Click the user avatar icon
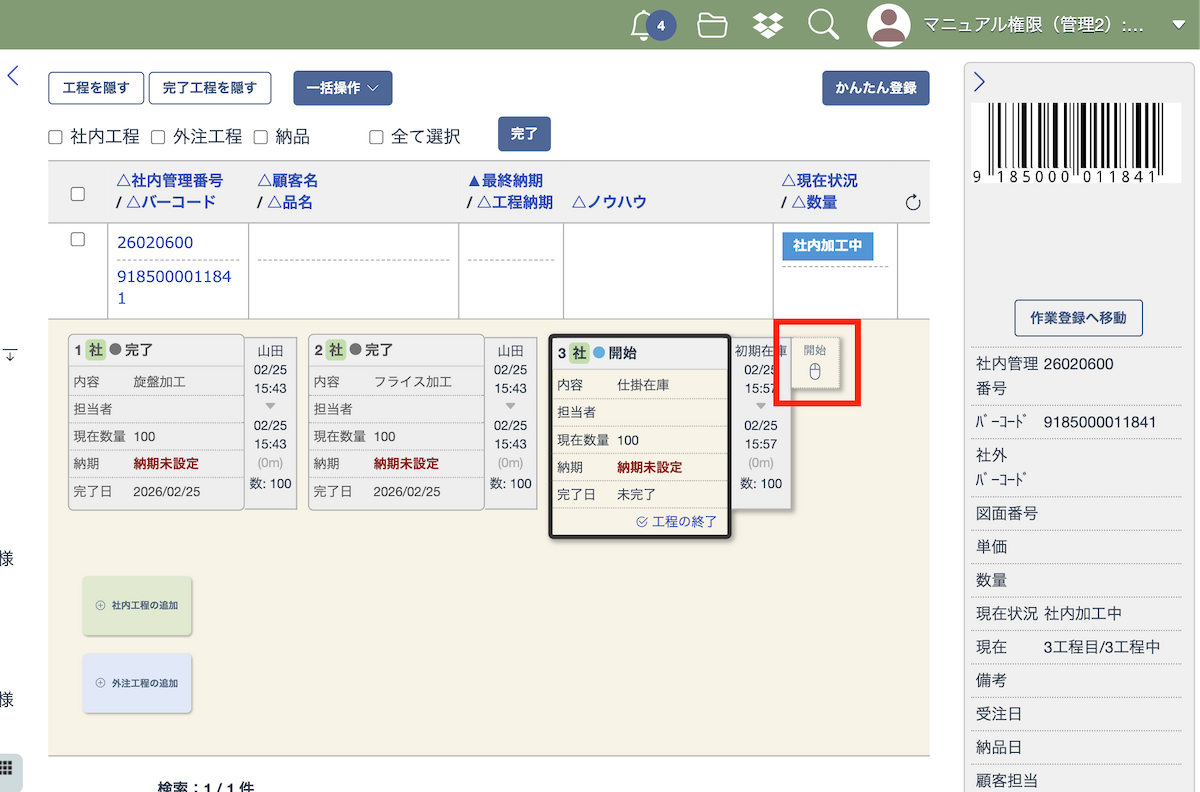The image size is (1200, 792). point(888,25)
